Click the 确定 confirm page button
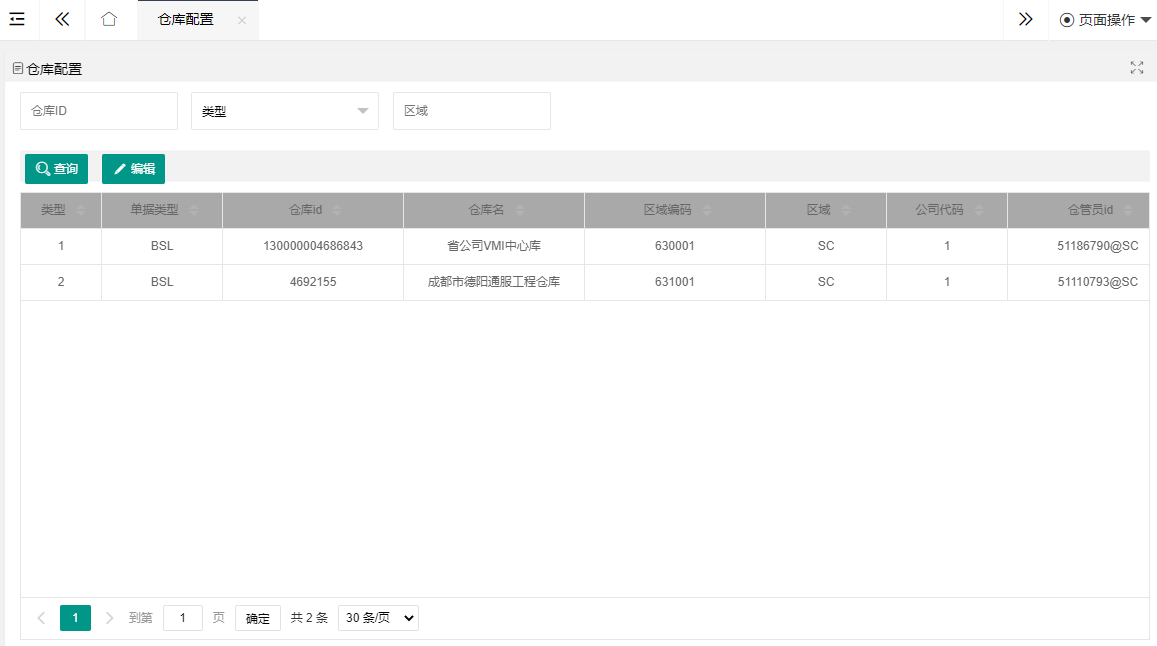Image resolution: width=1157 pixels, height=646 pixels. 258,618
